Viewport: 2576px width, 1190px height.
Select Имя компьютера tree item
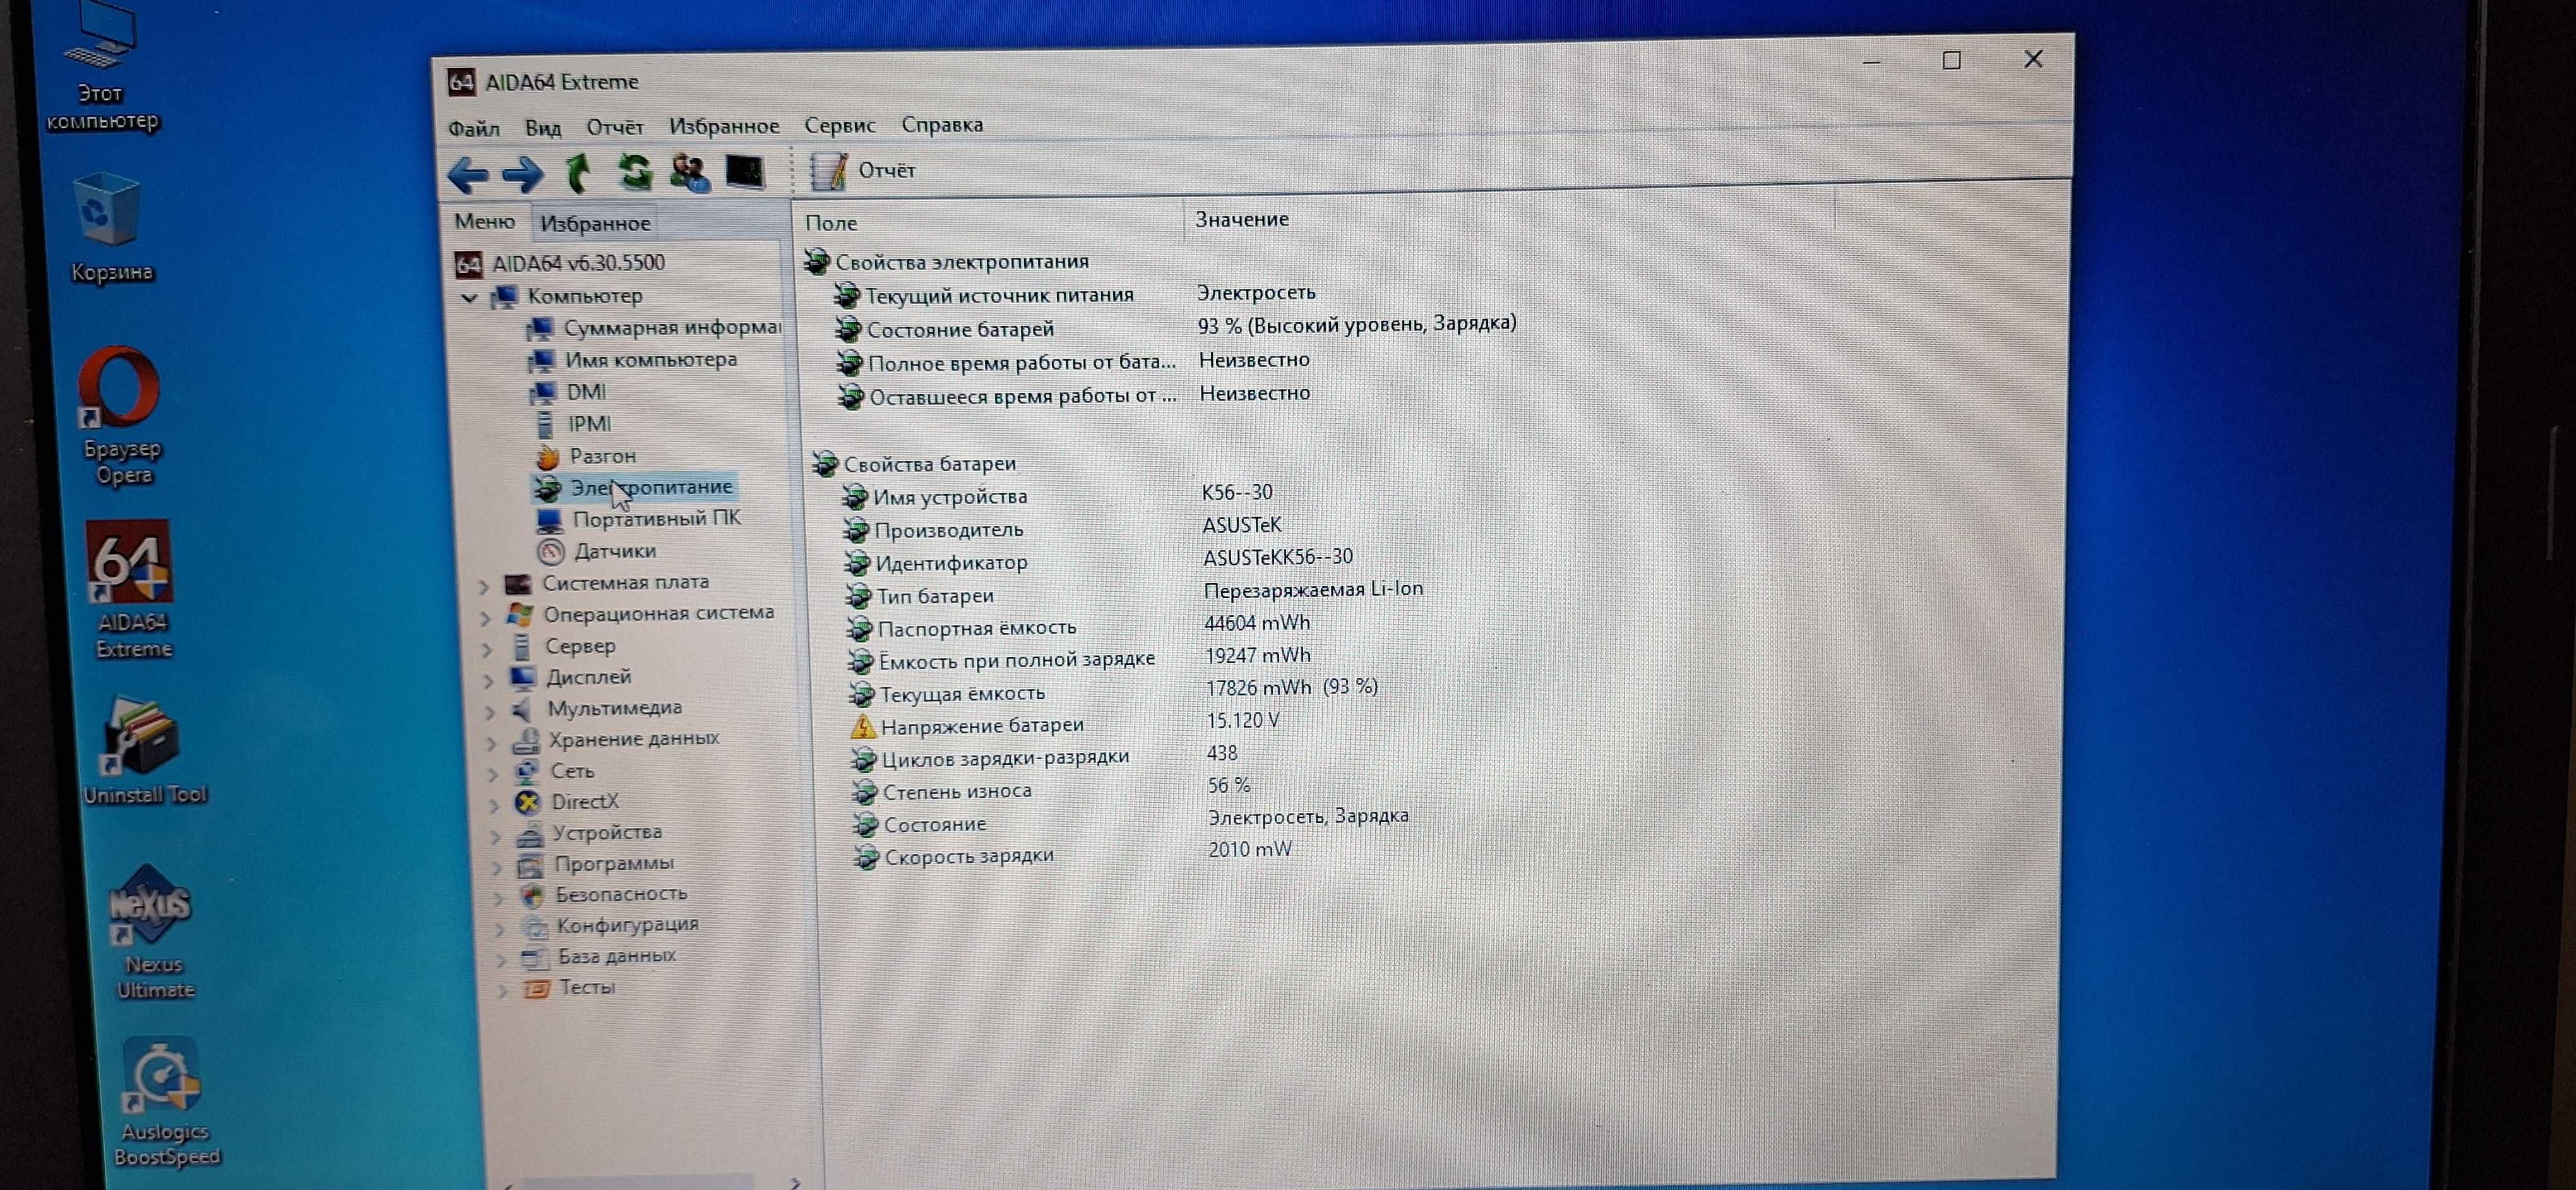coord(633,359)
